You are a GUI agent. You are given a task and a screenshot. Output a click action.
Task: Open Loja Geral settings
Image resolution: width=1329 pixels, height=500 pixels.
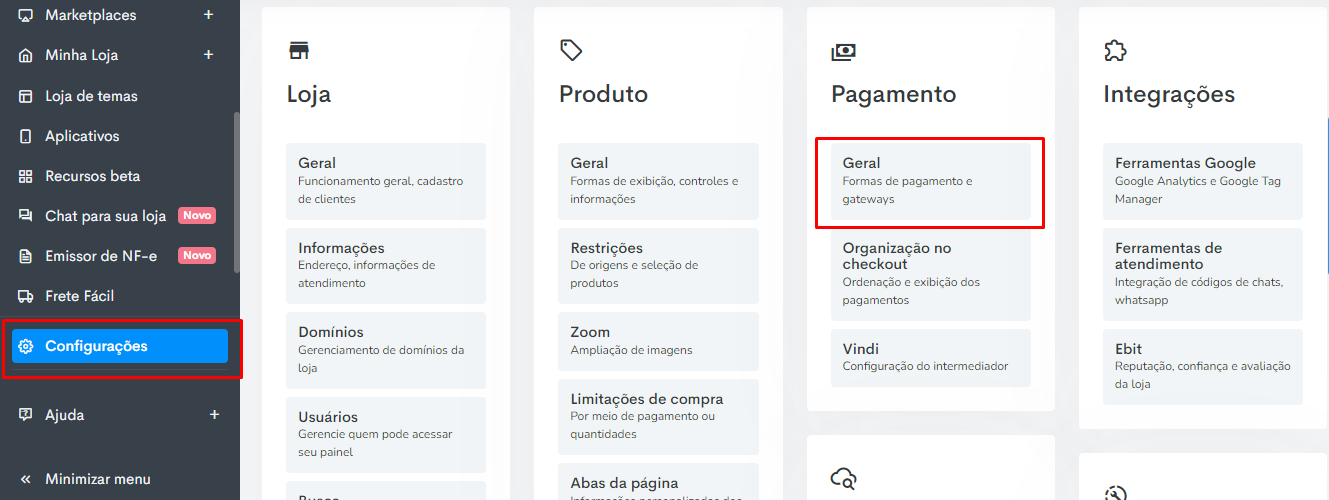point(386,181)
